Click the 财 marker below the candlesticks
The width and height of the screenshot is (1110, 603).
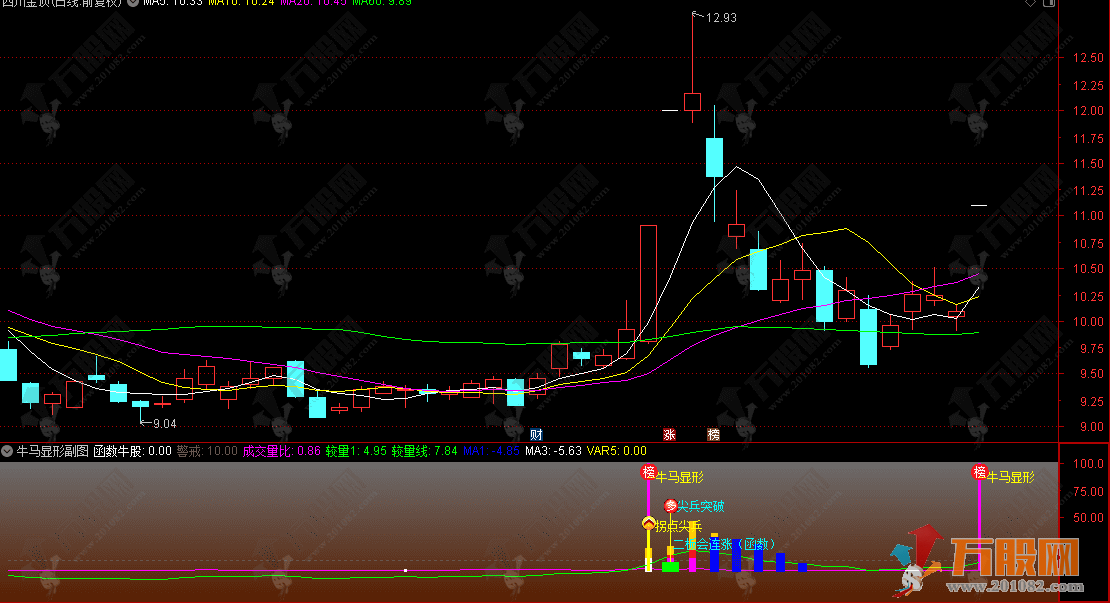tap(537, 434)
